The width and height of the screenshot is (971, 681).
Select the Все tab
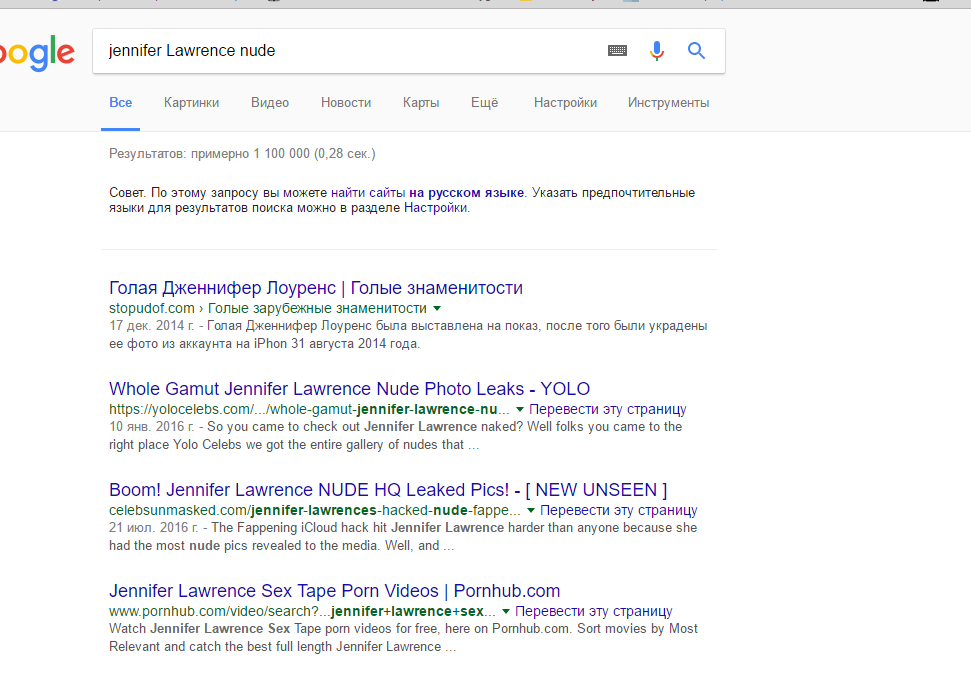tap(120, 102)
